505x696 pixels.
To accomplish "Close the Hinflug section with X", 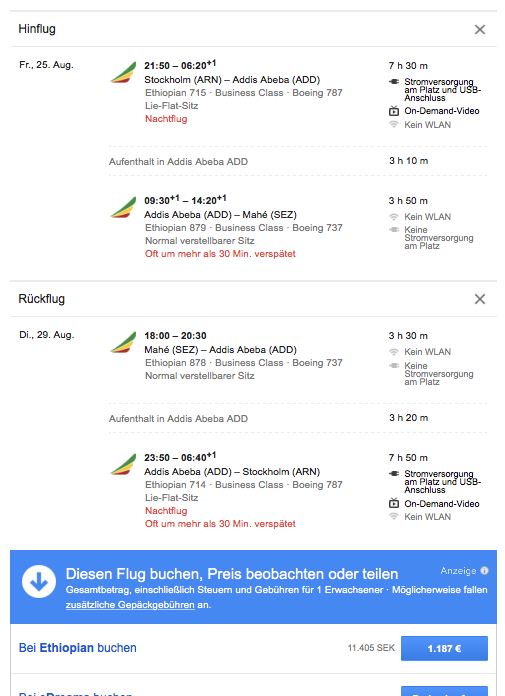I will point(480,29).
